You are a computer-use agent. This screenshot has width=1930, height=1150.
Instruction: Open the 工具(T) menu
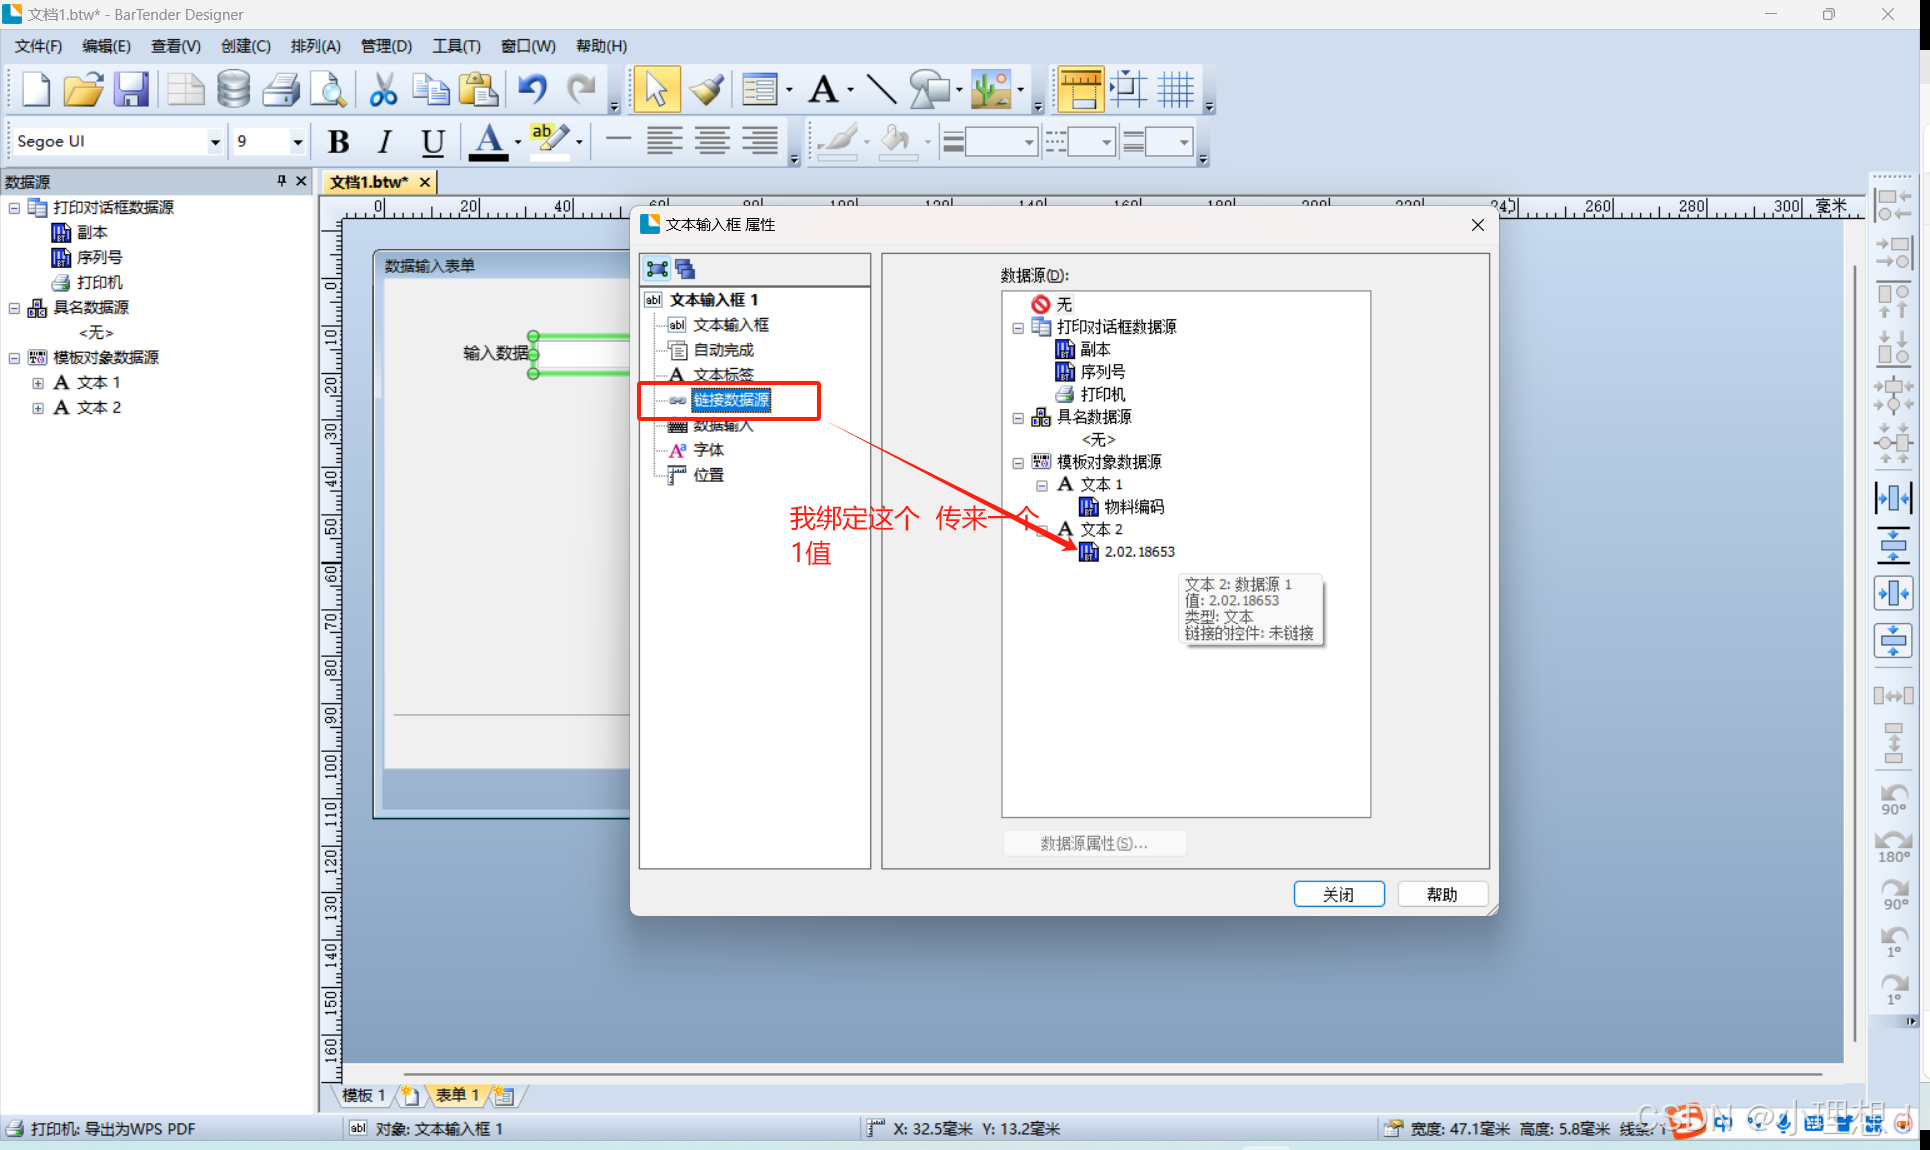tap(456, 46)
